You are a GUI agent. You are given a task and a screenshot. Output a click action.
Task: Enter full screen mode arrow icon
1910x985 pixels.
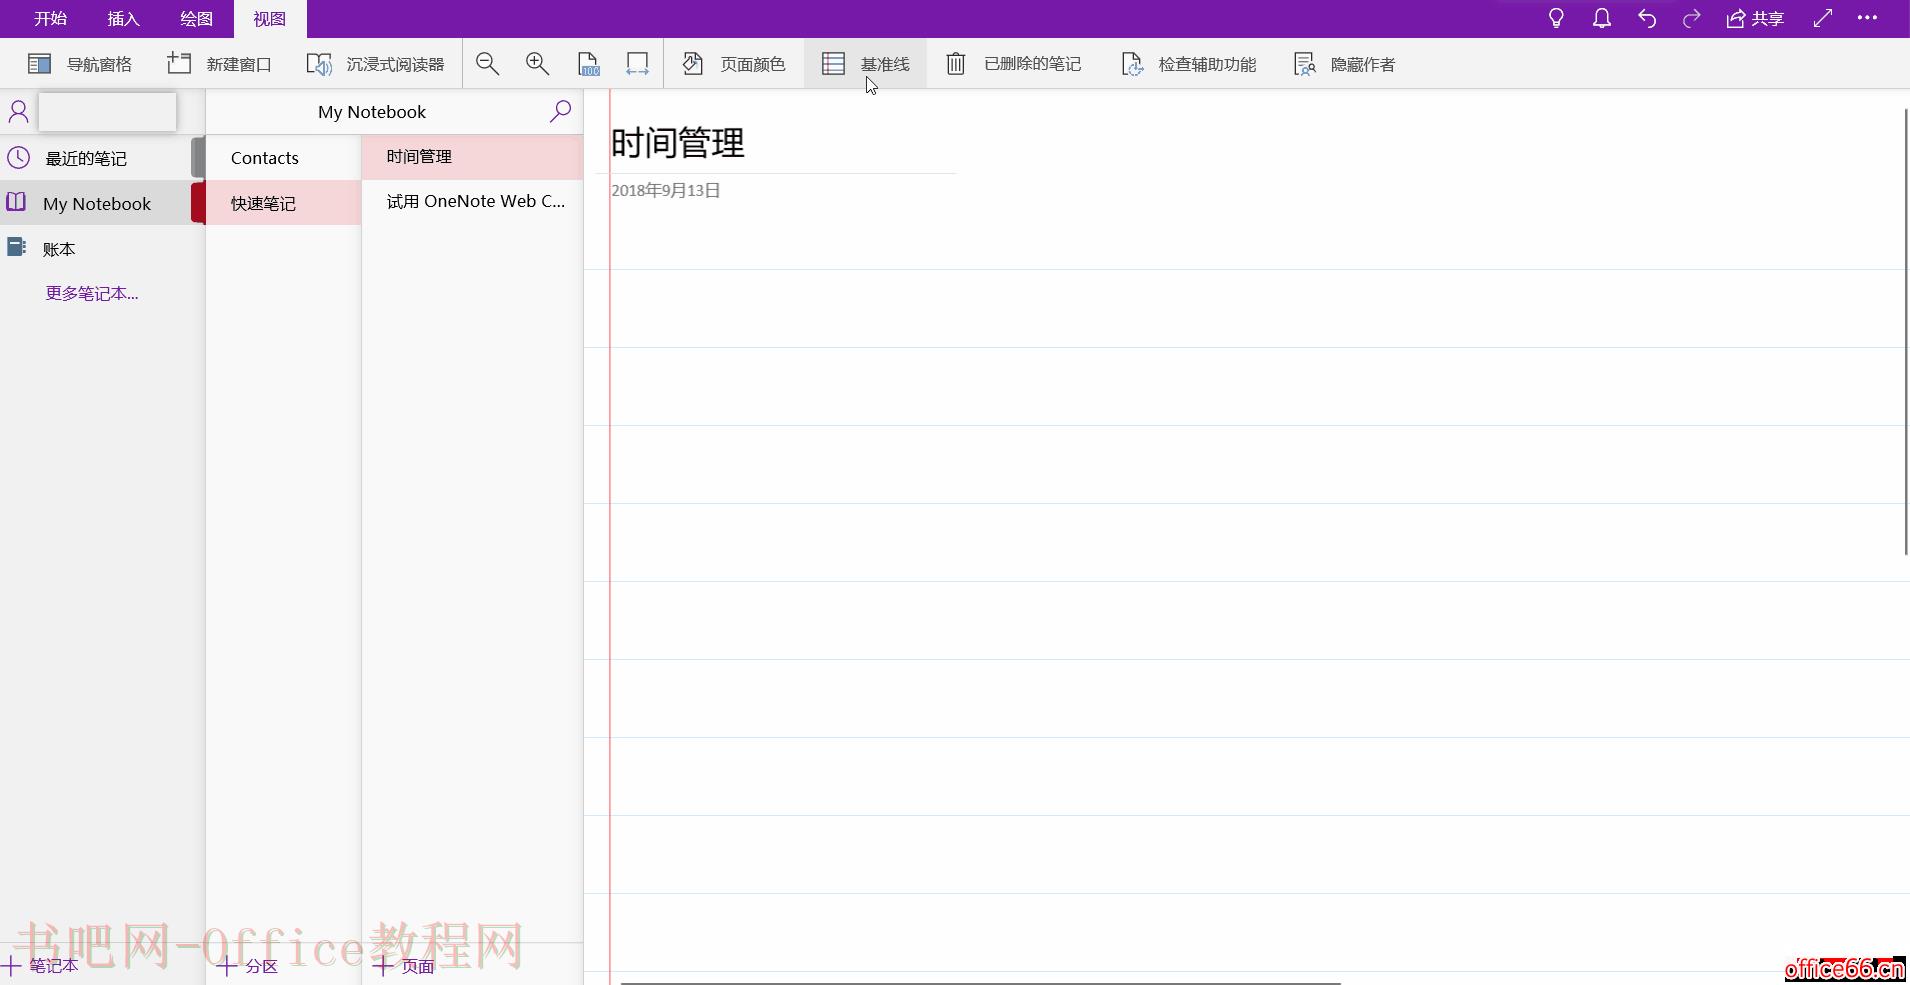coord(1823,18)
